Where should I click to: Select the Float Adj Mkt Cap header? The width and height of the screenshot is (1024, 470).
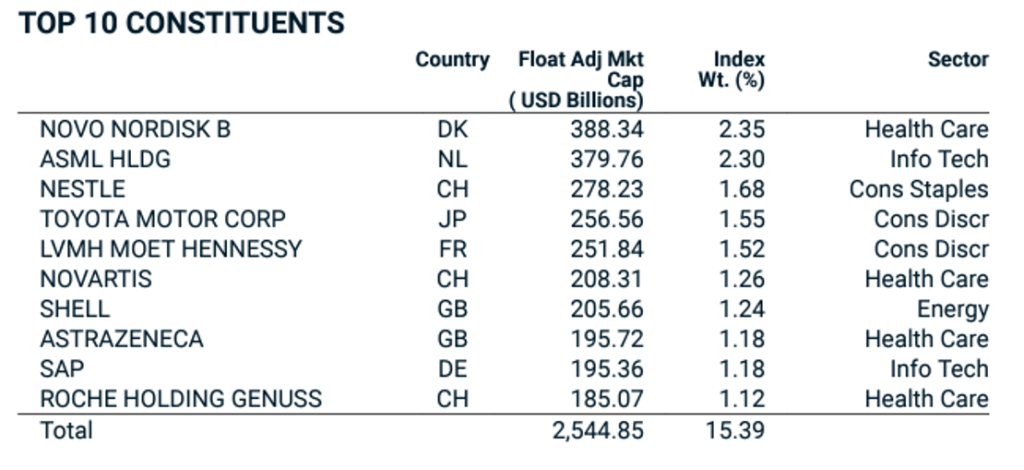click(577, 80)
